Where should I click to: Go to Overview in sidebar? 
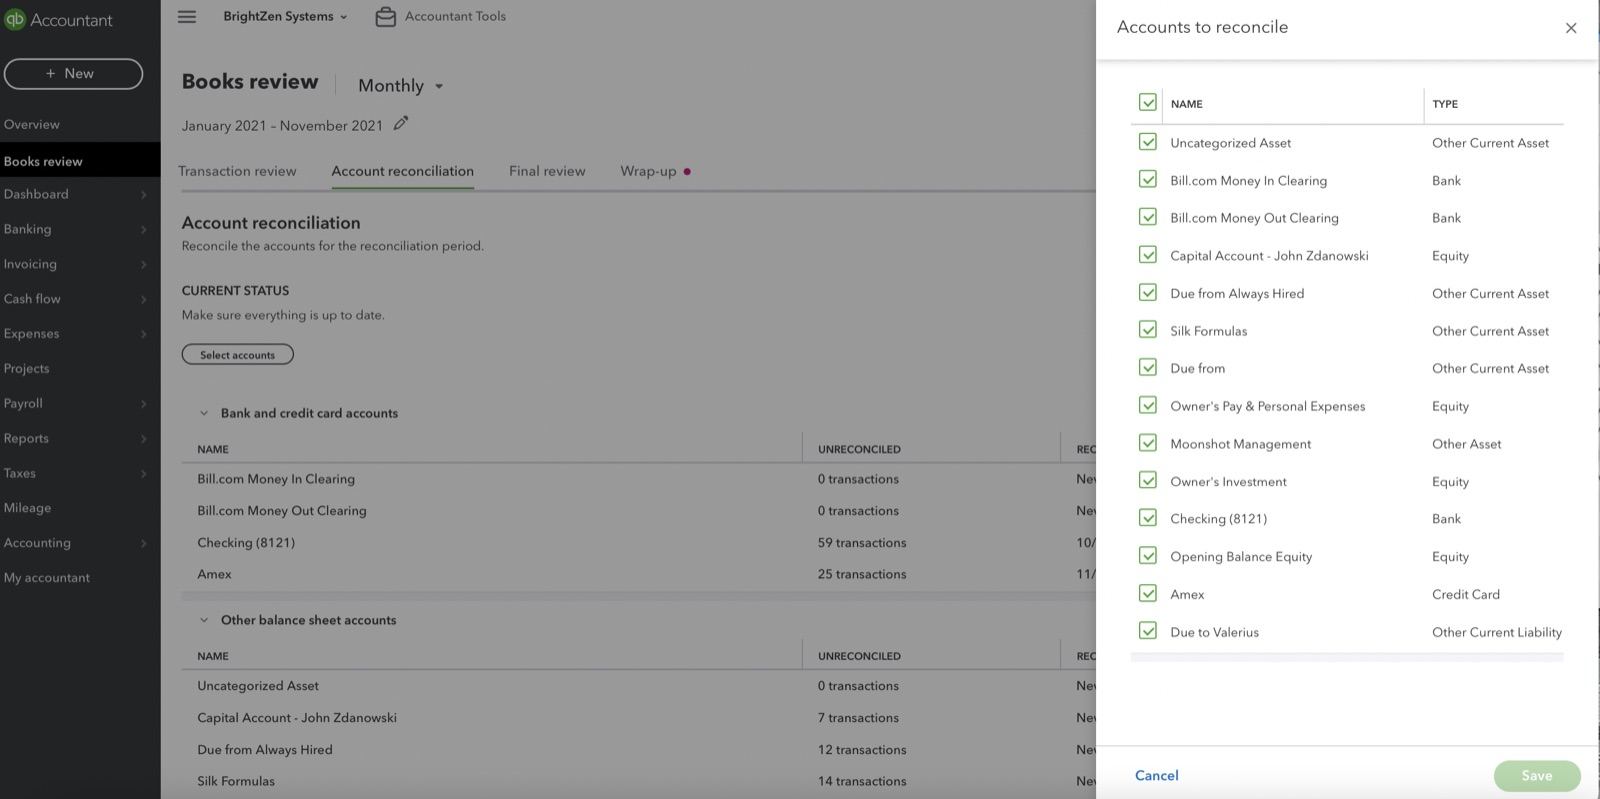[32, 125]
